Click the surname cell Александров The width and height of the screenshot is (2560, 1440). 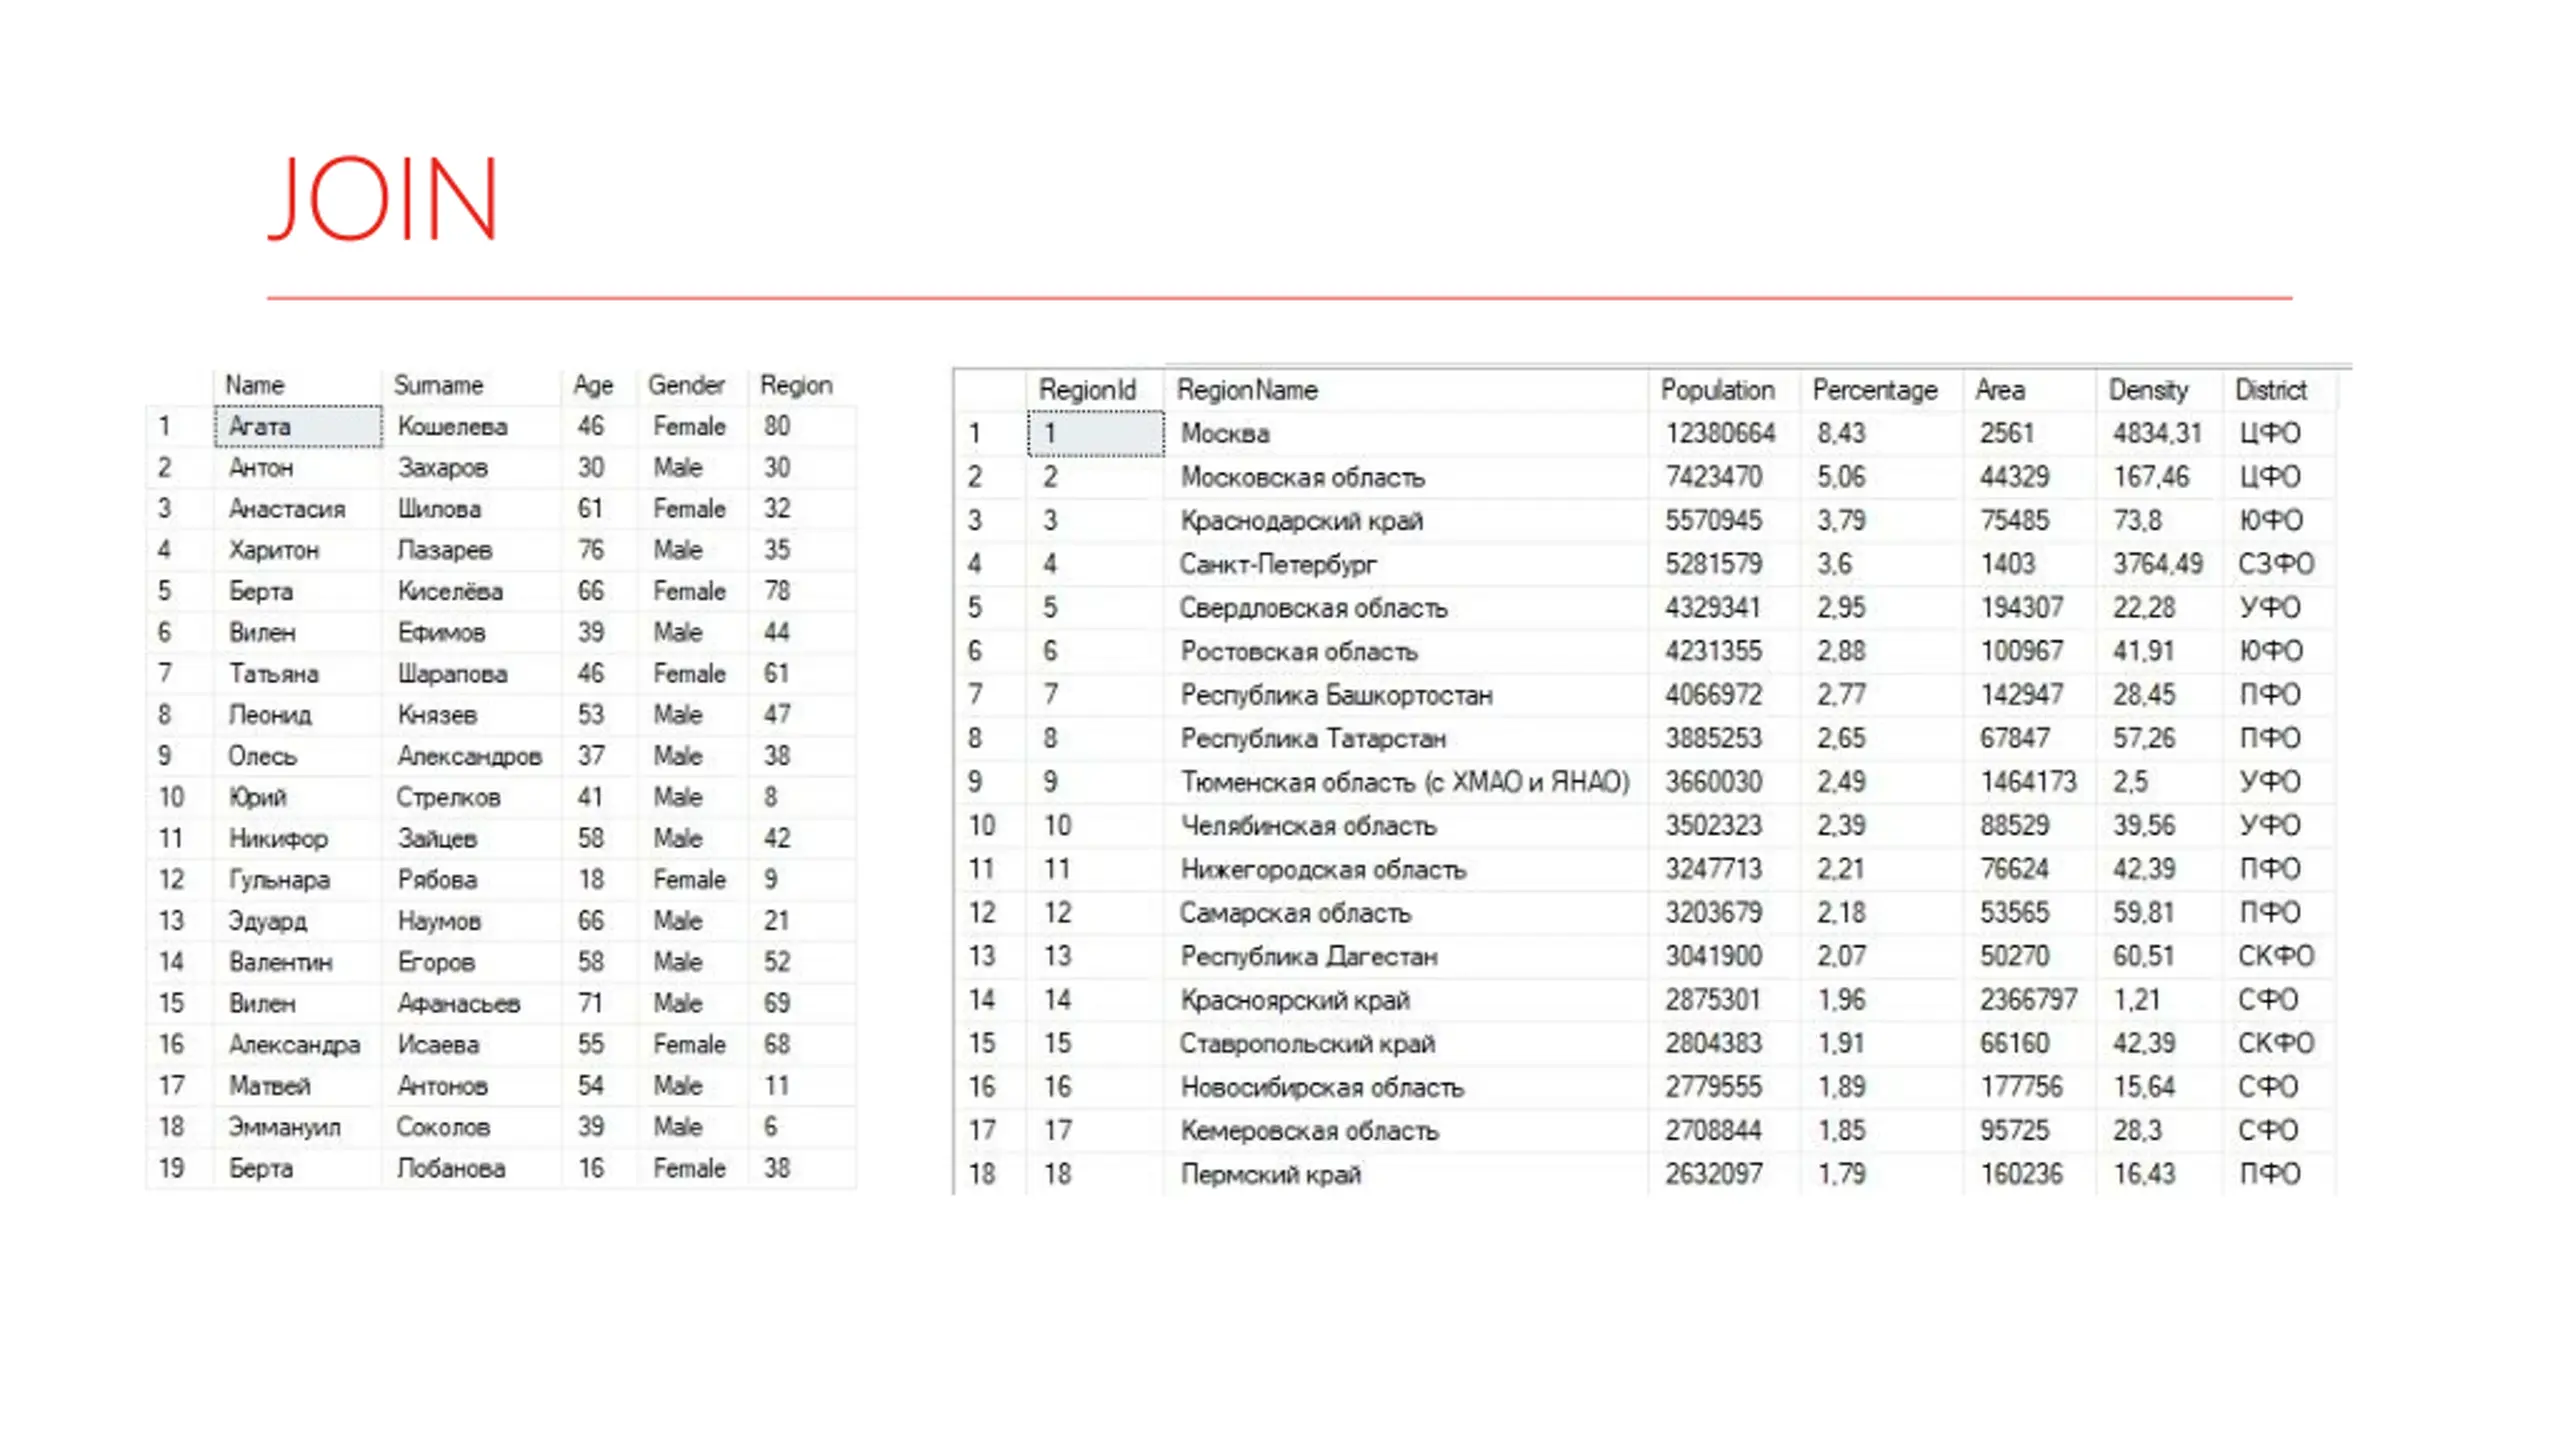click(469, 756)
